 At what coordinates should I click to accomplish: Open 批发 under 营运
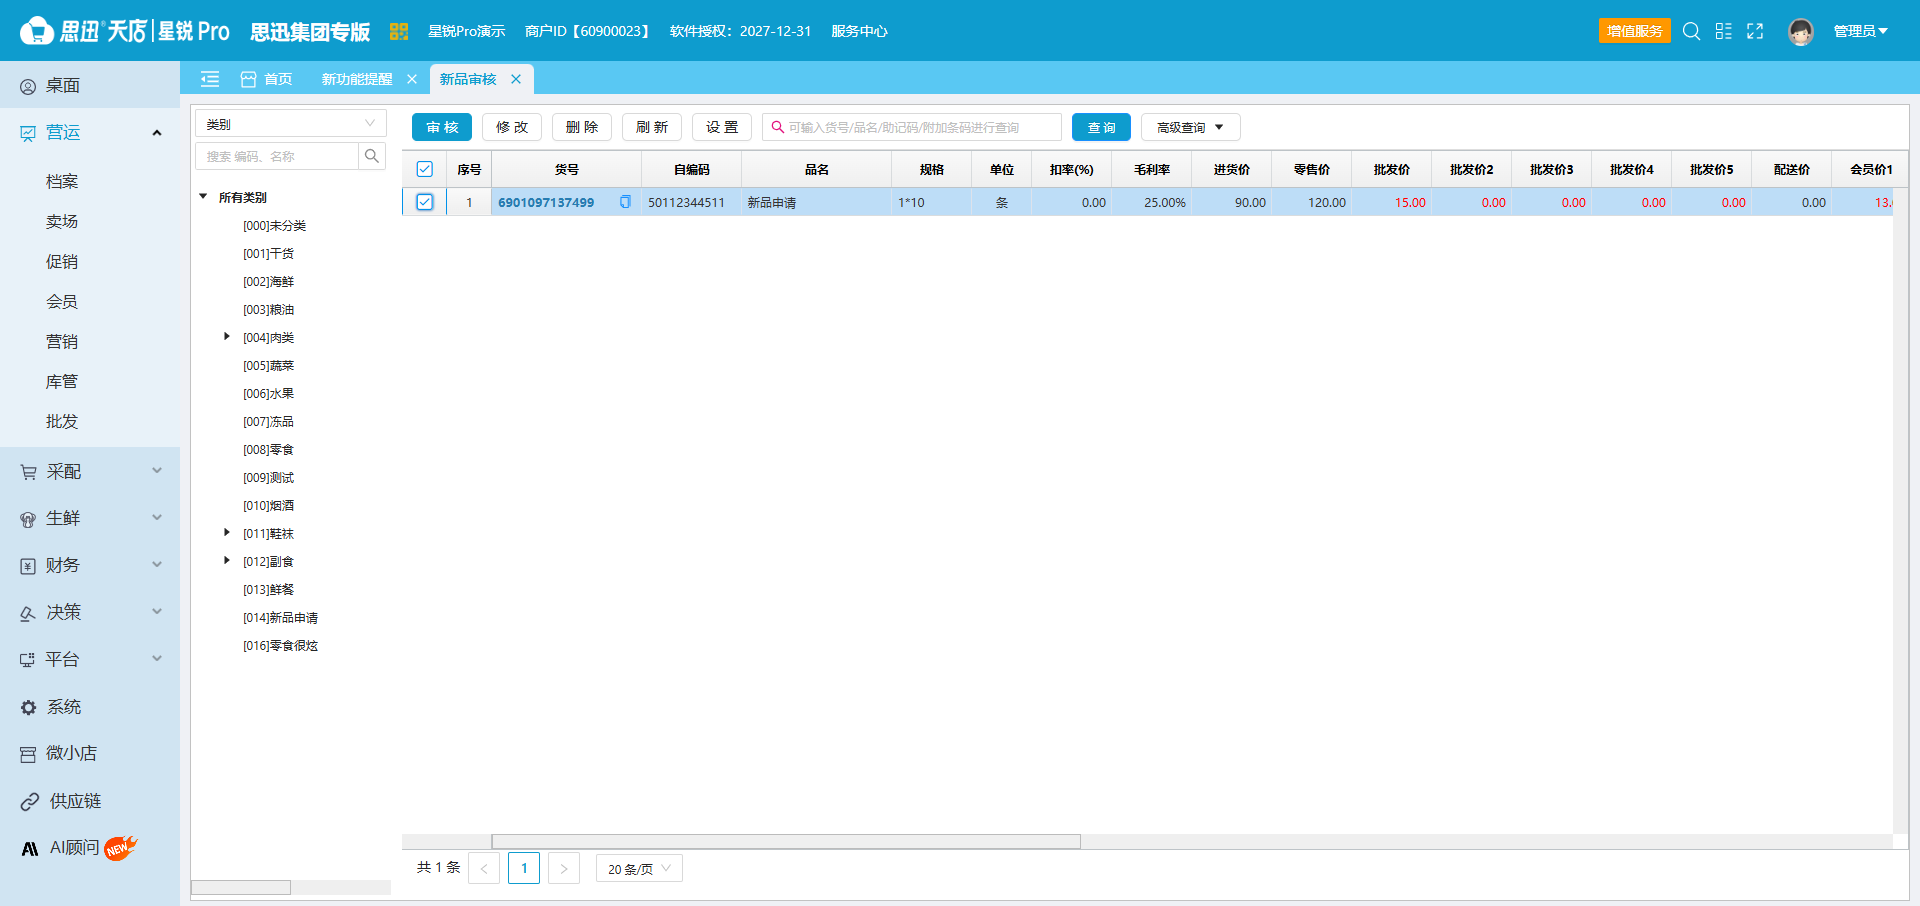point(62,421)
